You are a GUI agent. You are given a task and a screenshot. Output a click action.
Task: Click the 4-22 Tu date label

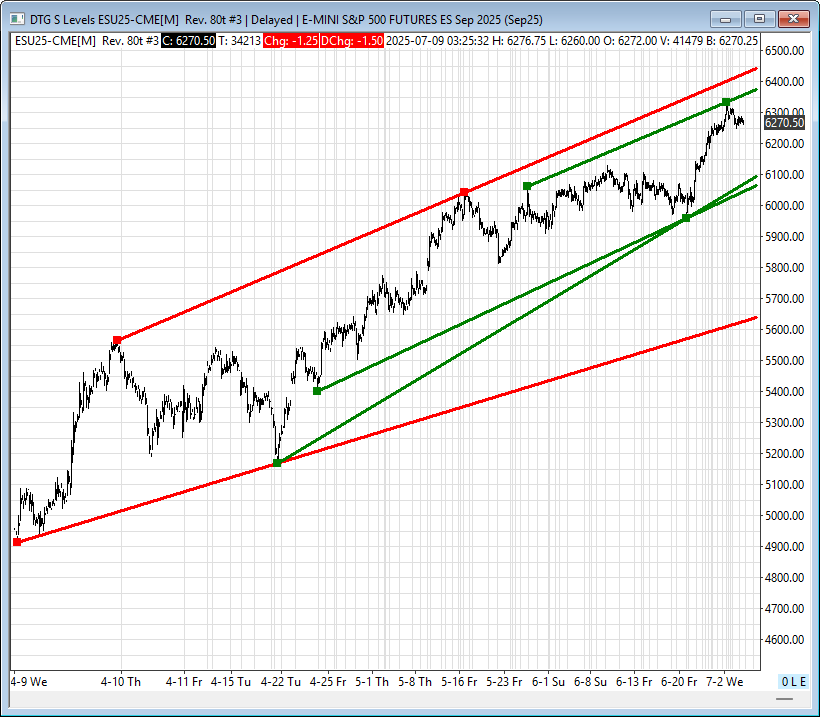click(x=280, y=682)
